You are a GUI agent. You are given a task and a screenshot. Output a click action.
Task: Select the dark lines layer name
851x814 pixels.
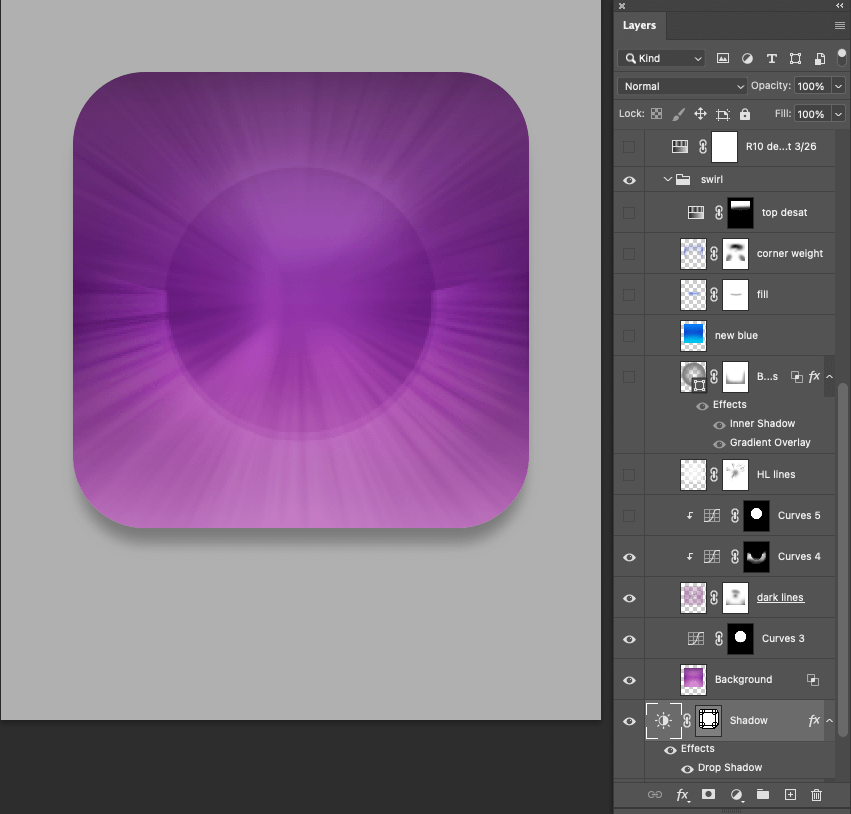(780, 598)
